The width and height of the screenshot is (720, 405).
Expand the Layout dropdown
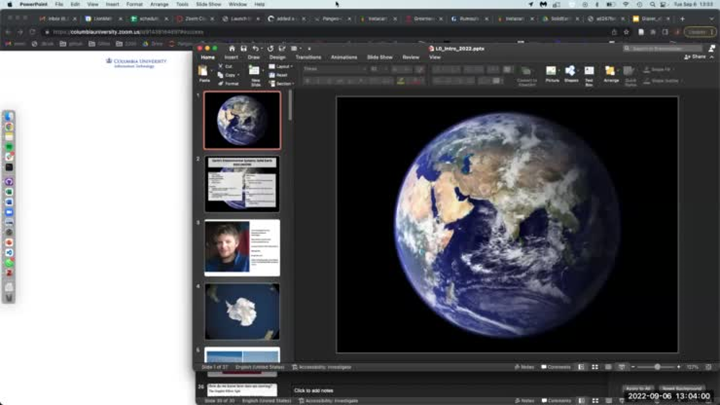[280, 66]
